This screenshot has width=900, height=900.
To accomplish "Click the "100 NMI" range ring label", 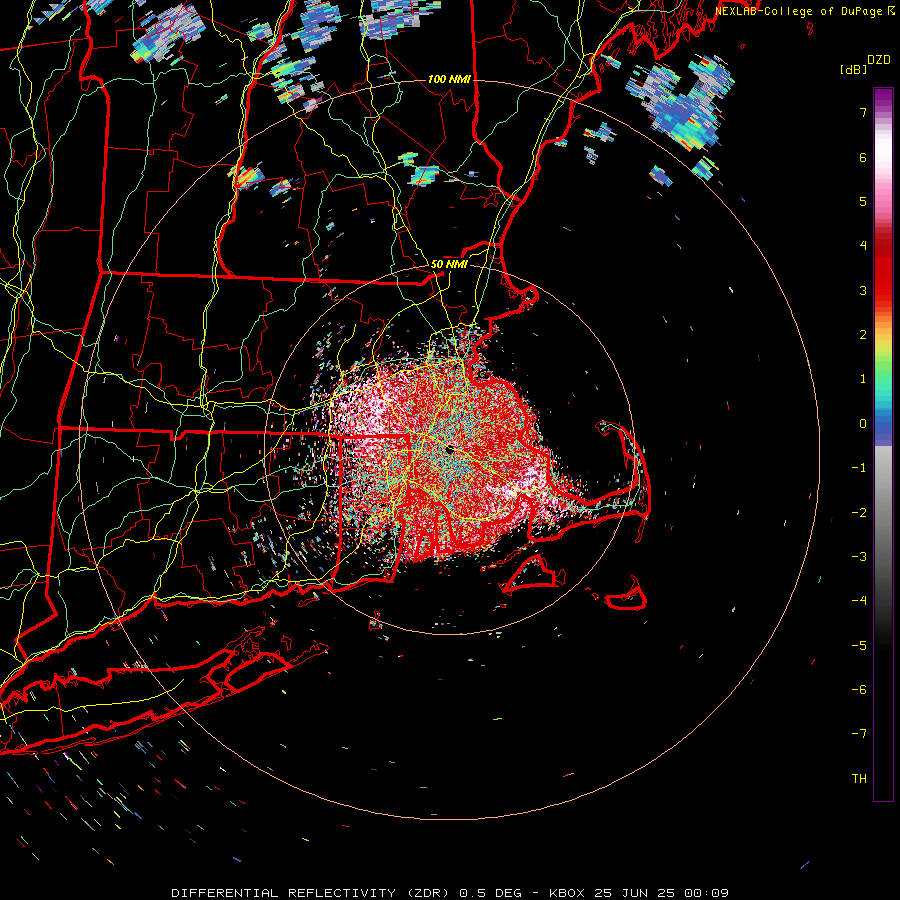I will [x=449, y=79].
